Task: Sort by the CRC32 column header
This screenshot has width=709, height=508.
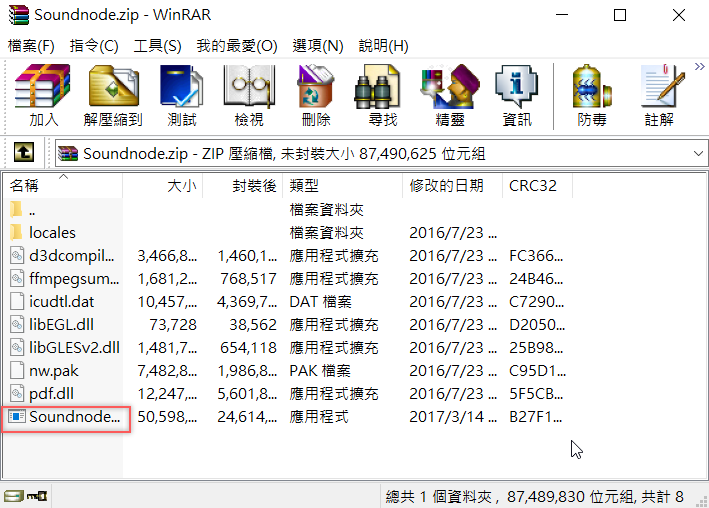Action: pos(537,185)
